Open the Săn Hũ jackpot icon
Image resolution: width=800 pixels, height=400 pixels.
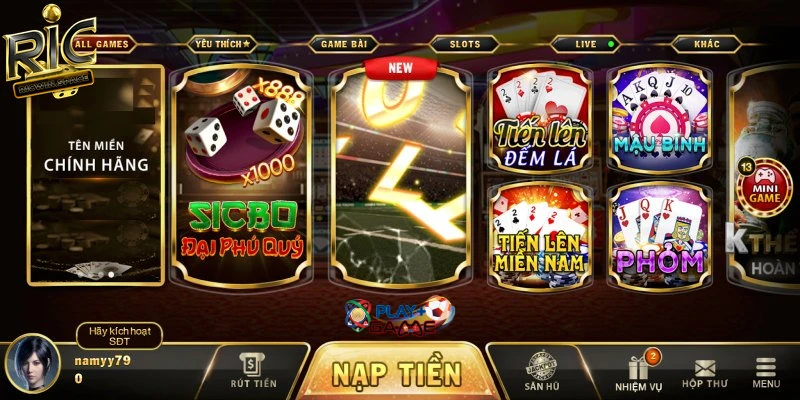tap(541, 370)
